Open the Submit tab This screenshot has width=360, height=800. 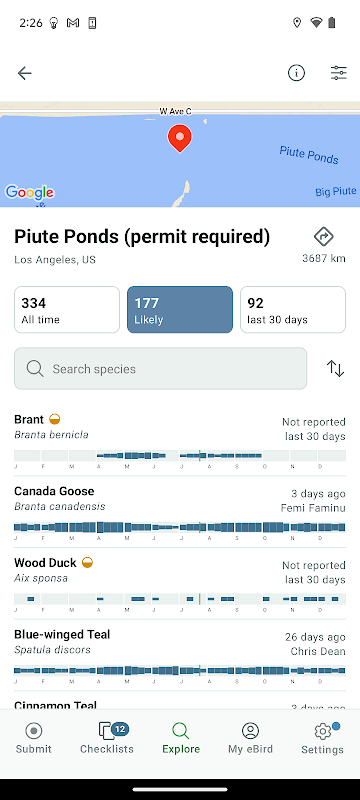click(x=34, y=738)
